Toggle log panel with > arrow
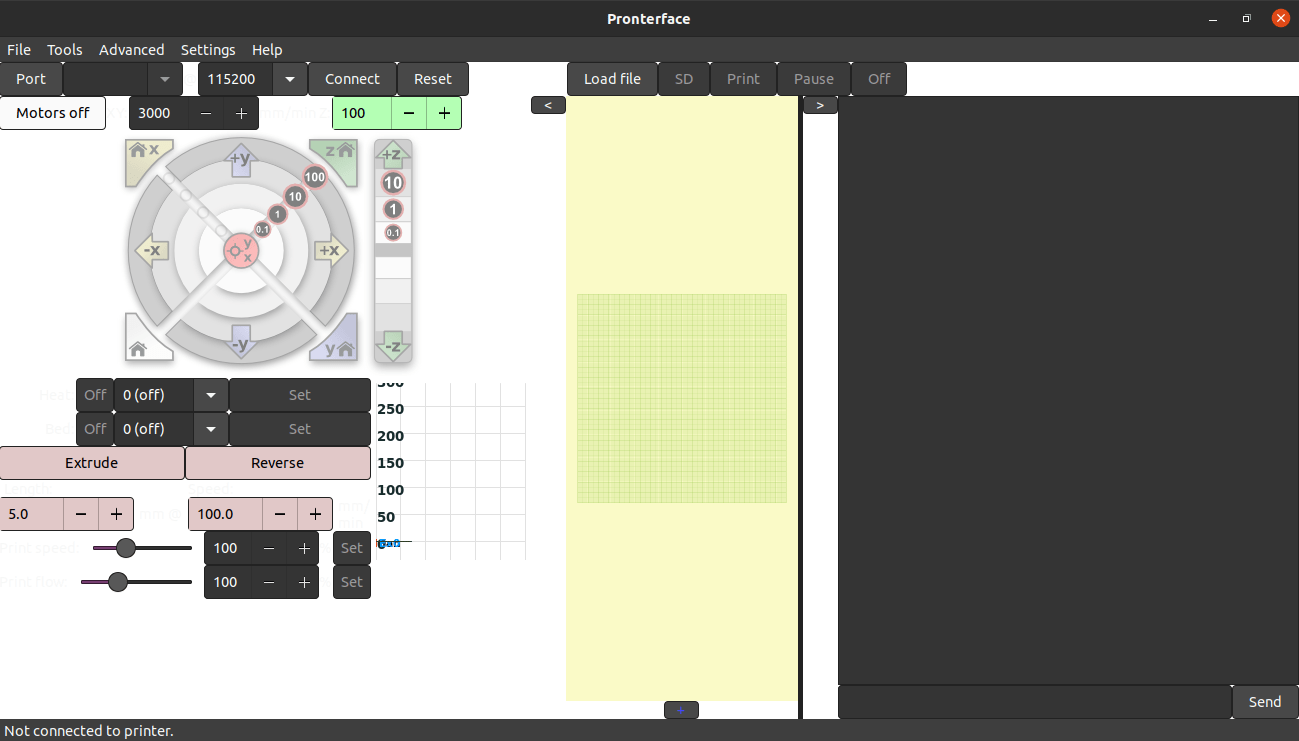 (x=820, y=105)
